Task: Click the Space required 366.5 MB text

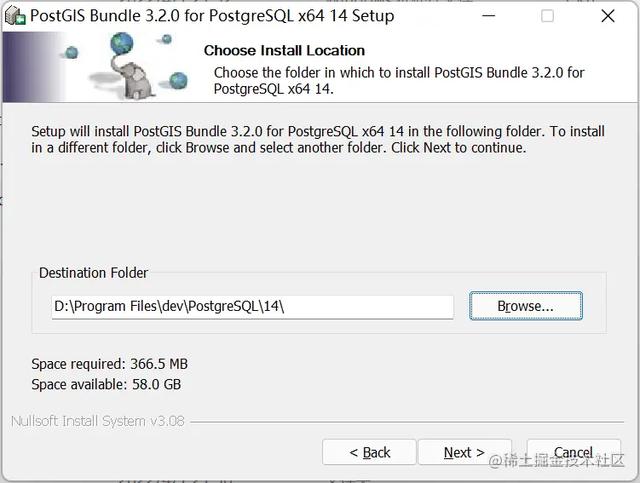Action: [x=109, y=364]
